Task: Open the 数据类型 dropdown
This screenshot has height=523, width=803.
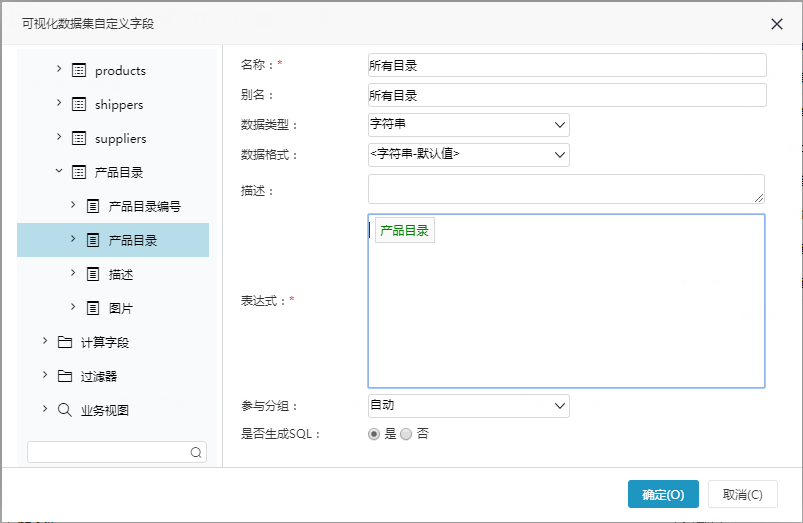Action: [x=469, y=125]
